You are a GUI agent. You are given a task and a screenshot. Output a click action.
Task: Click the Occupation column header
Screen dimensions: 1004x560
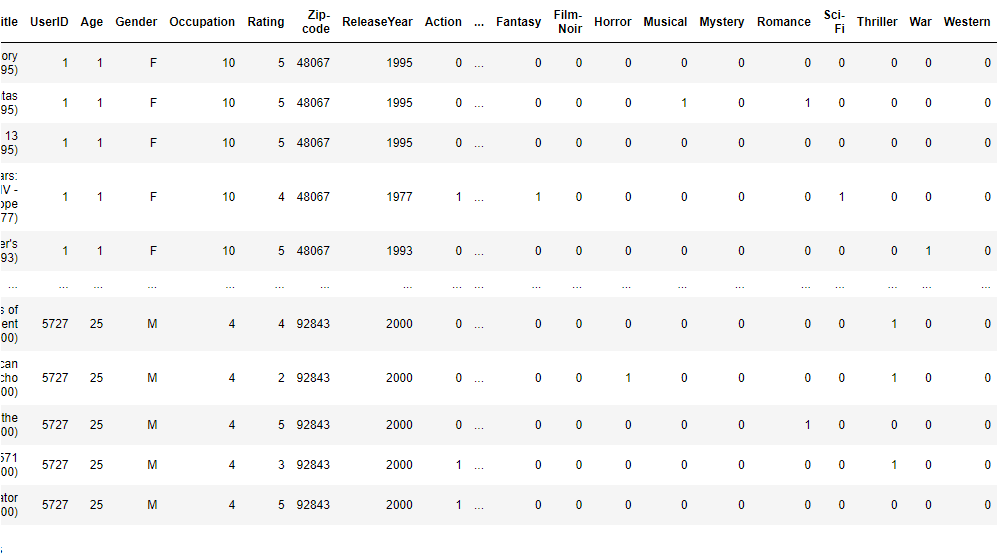202,22
